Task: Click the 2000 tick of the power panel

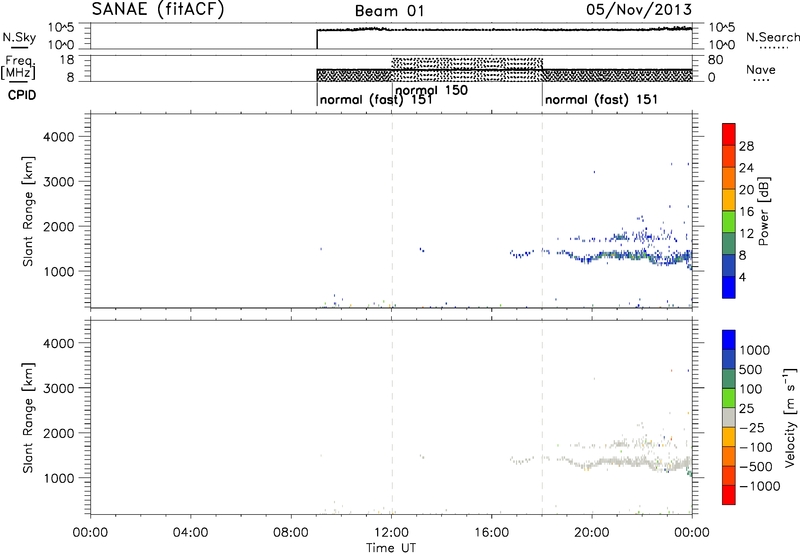Action: pos(59,226)
